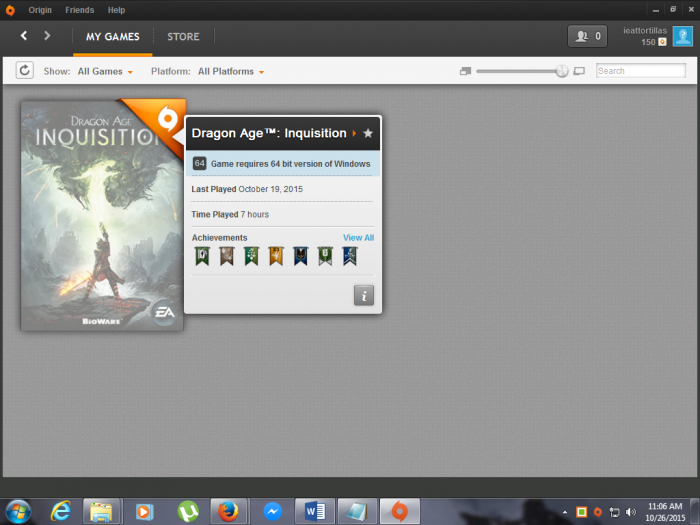Click the volume speaker tray icon
The image size is (700, 525).
[631, 512]
